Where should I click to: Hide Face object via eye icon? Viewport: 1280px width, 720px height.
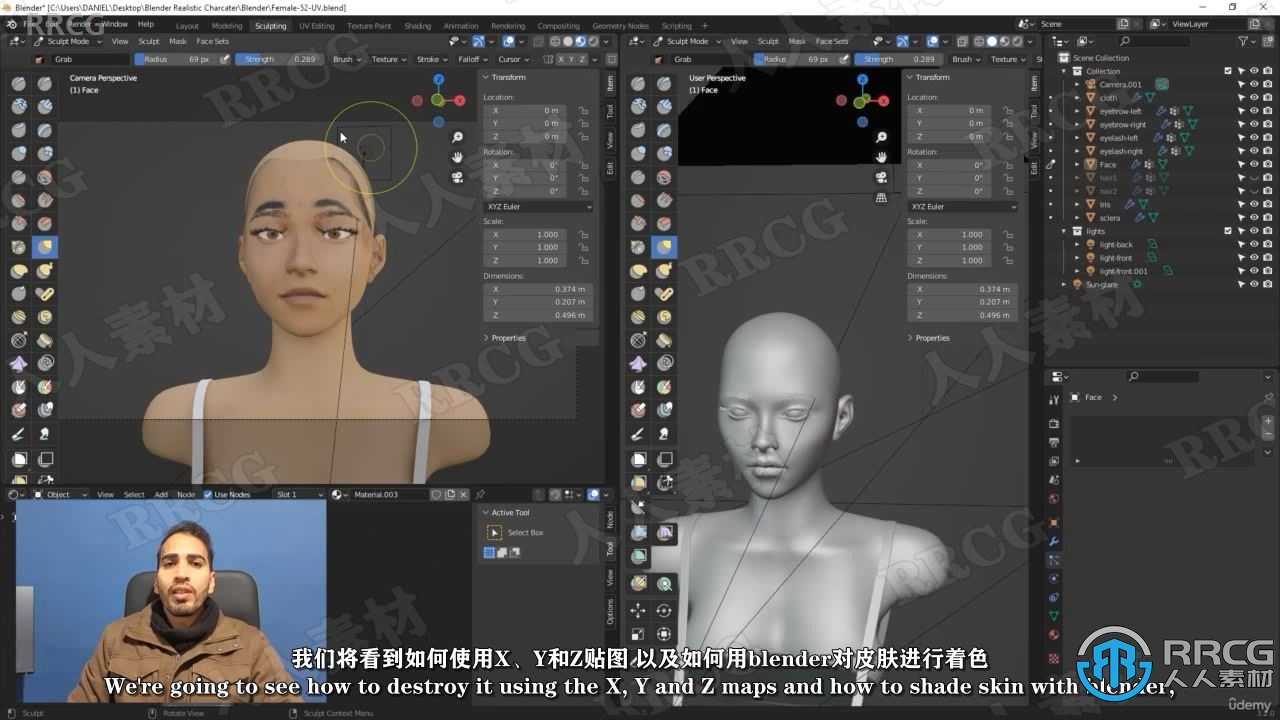coord(1254,164)
